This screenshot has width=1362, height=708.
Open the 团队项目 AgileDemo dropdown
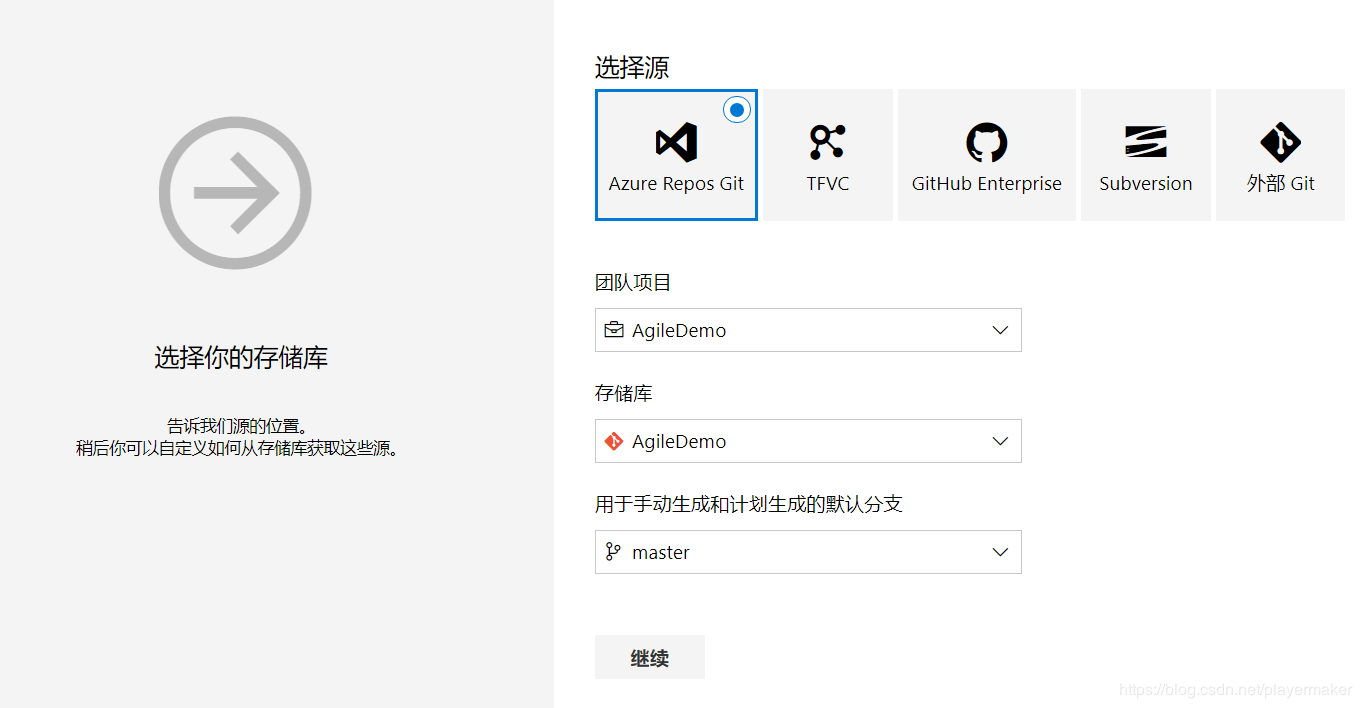click(808, 330)
